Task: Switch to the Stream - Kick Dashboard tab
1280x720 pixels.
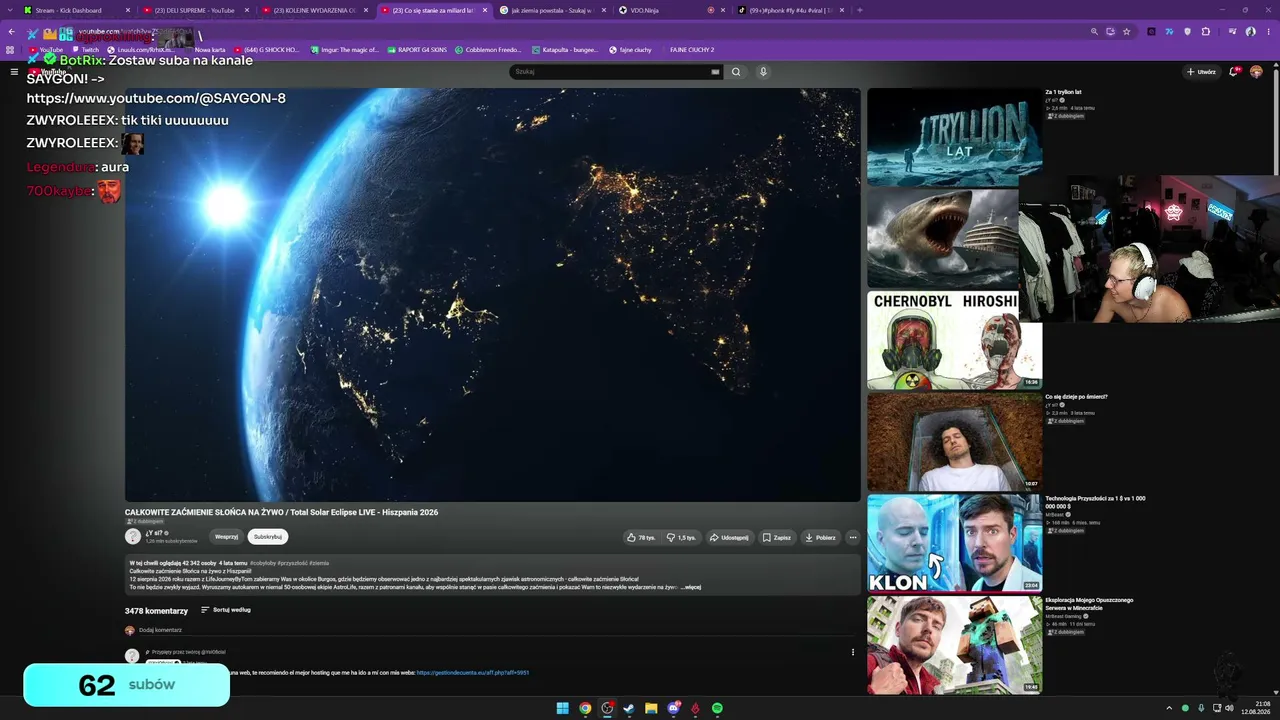Action: click(76, 10)
